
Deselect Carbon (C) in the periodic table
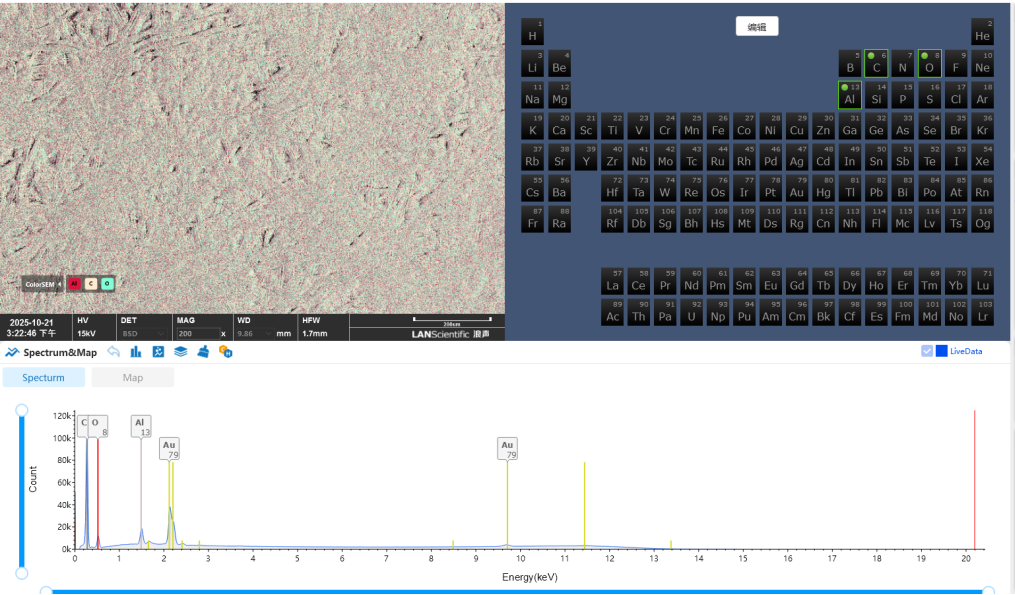[x=876, y=64]
